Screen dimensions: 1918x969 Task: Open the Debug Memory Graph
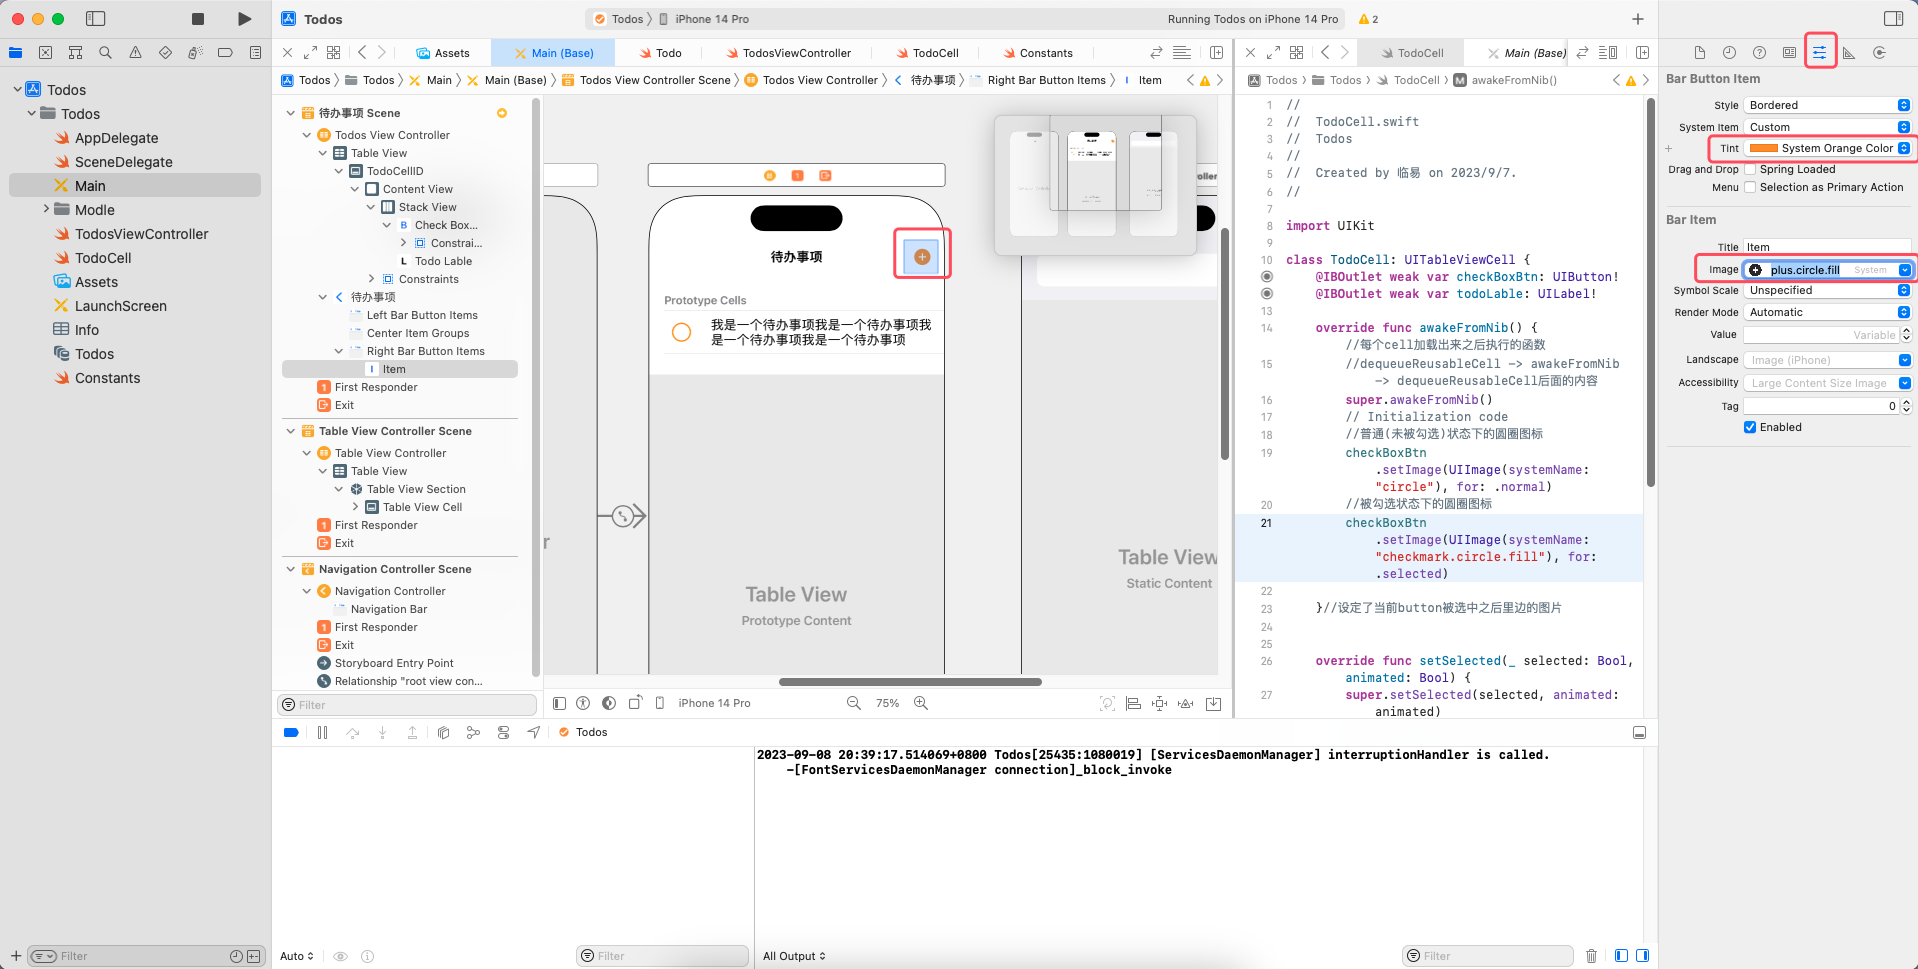[473, 732]
